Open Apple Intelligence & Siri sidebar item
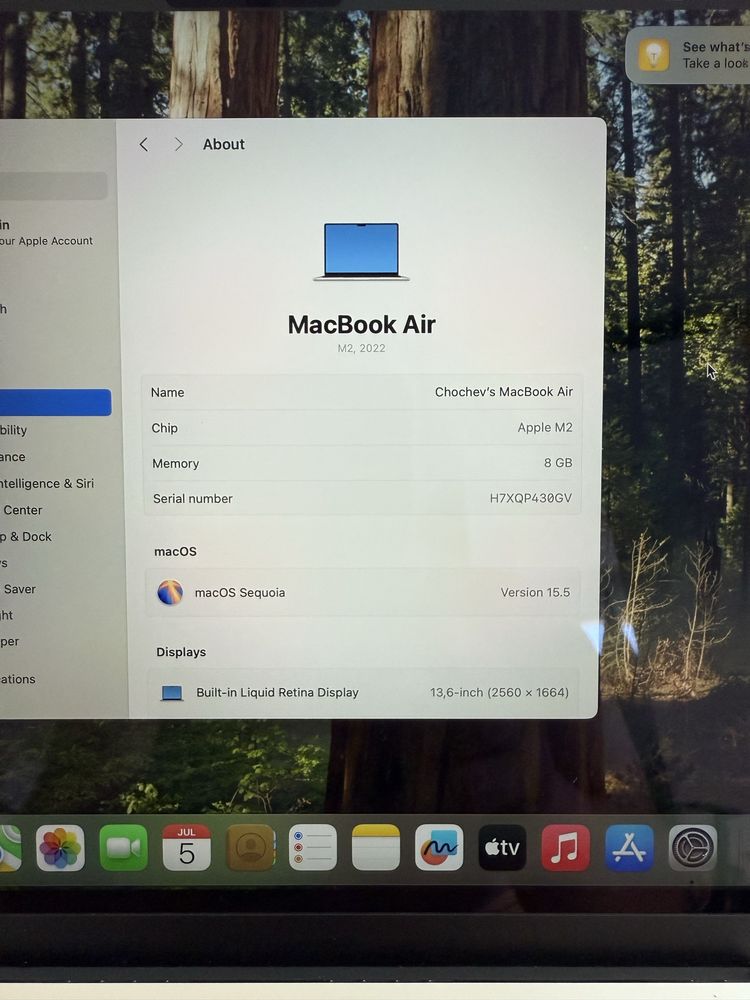 tap(47, 483)
